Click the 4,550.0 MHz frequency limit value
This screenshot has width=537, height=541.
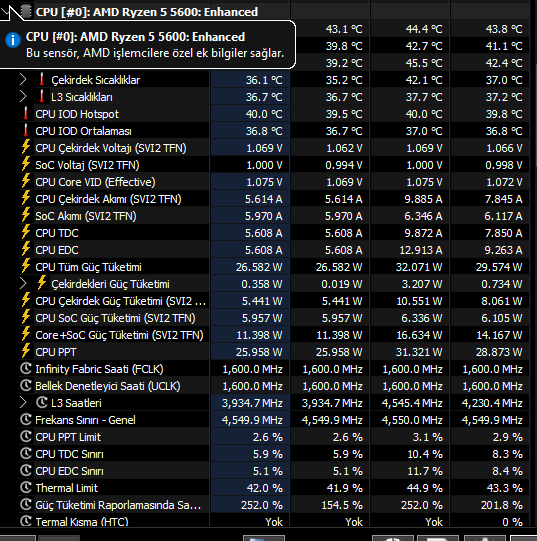click(412, 420)
